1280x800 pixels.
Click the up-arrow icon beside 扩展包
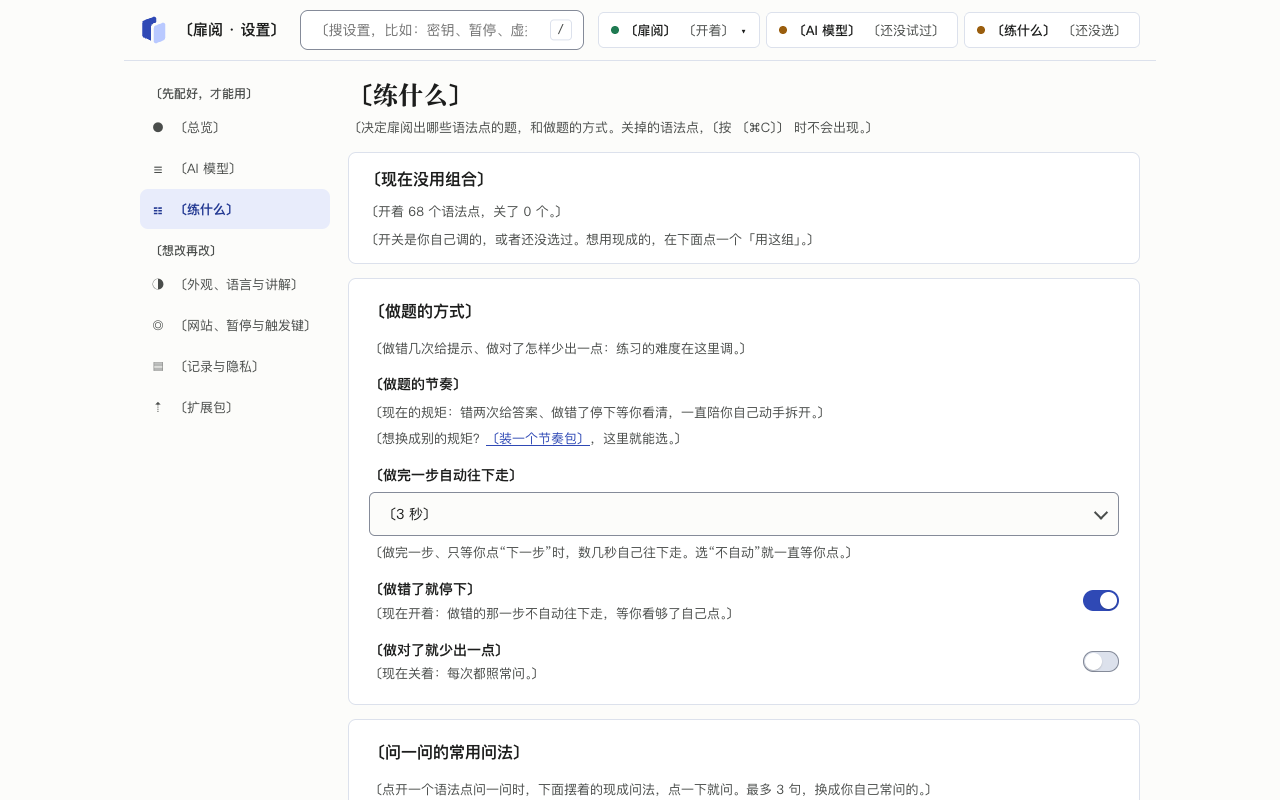158,407
